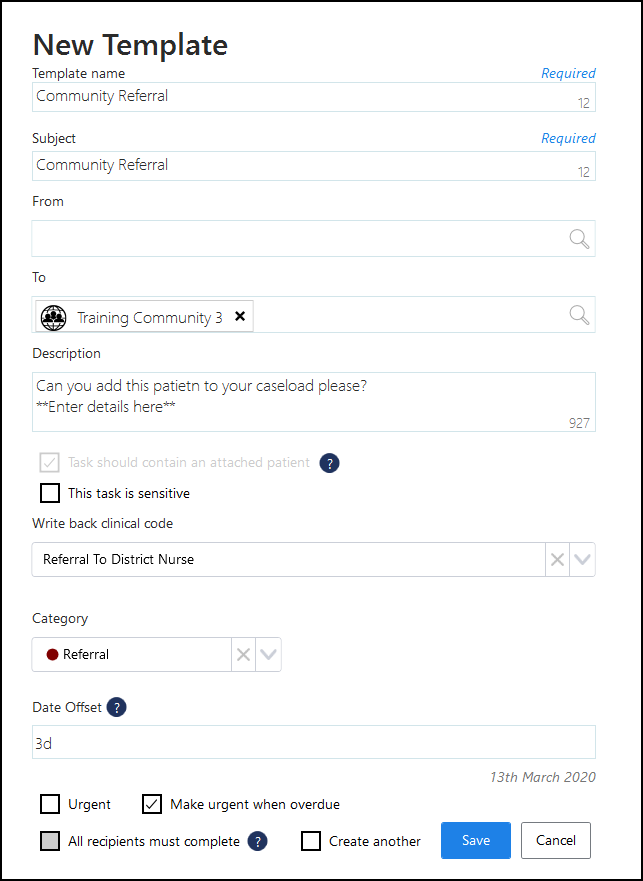
Task: Click the Training Community 3 group icon
Action: click(x=53, y=317)
